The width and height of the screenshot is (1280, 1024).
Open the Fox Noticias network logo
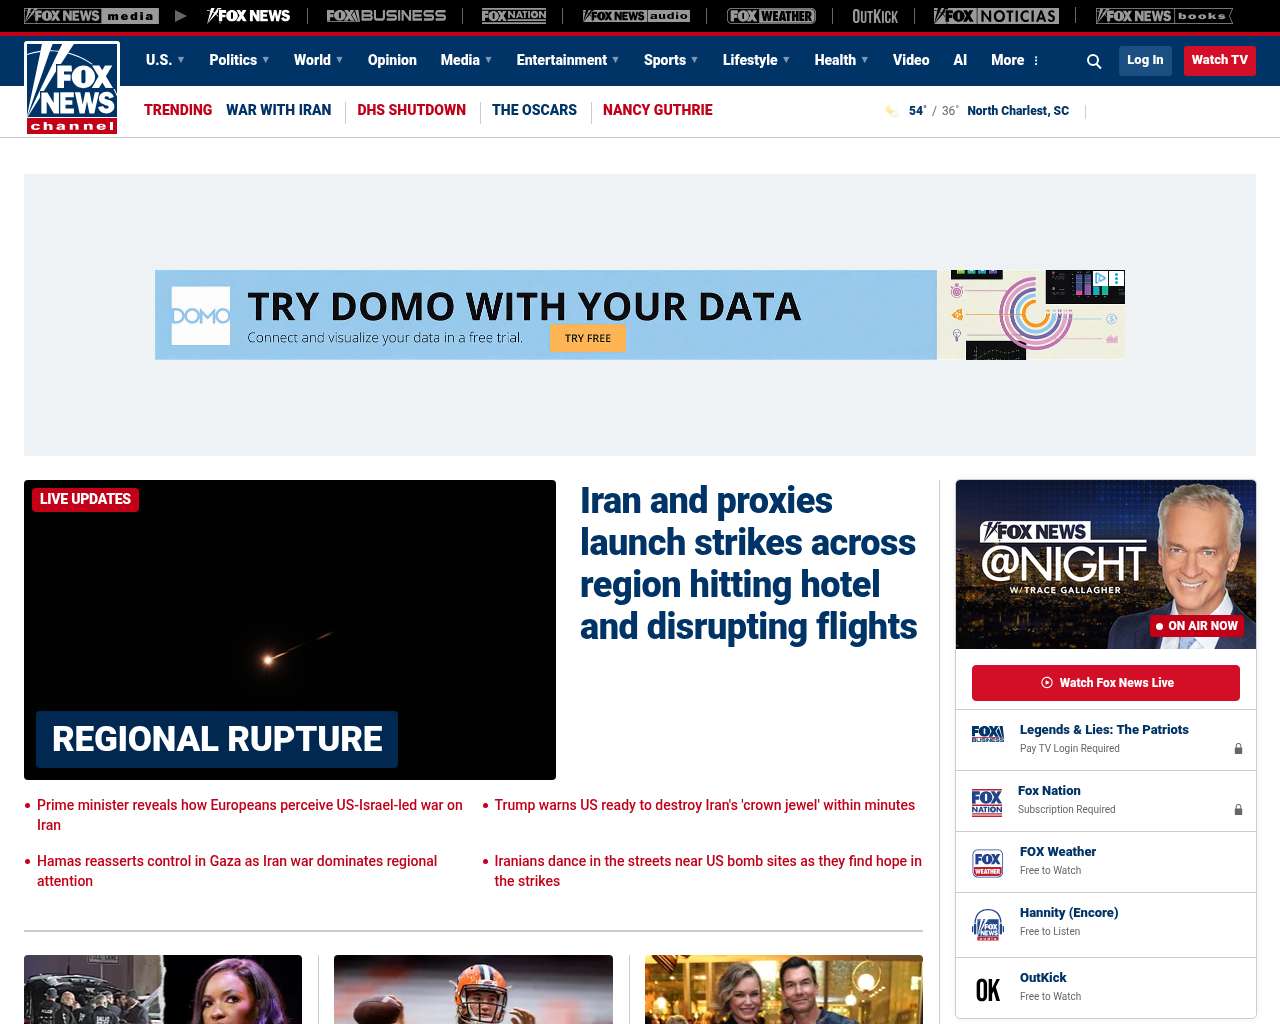tap(996, 16)
